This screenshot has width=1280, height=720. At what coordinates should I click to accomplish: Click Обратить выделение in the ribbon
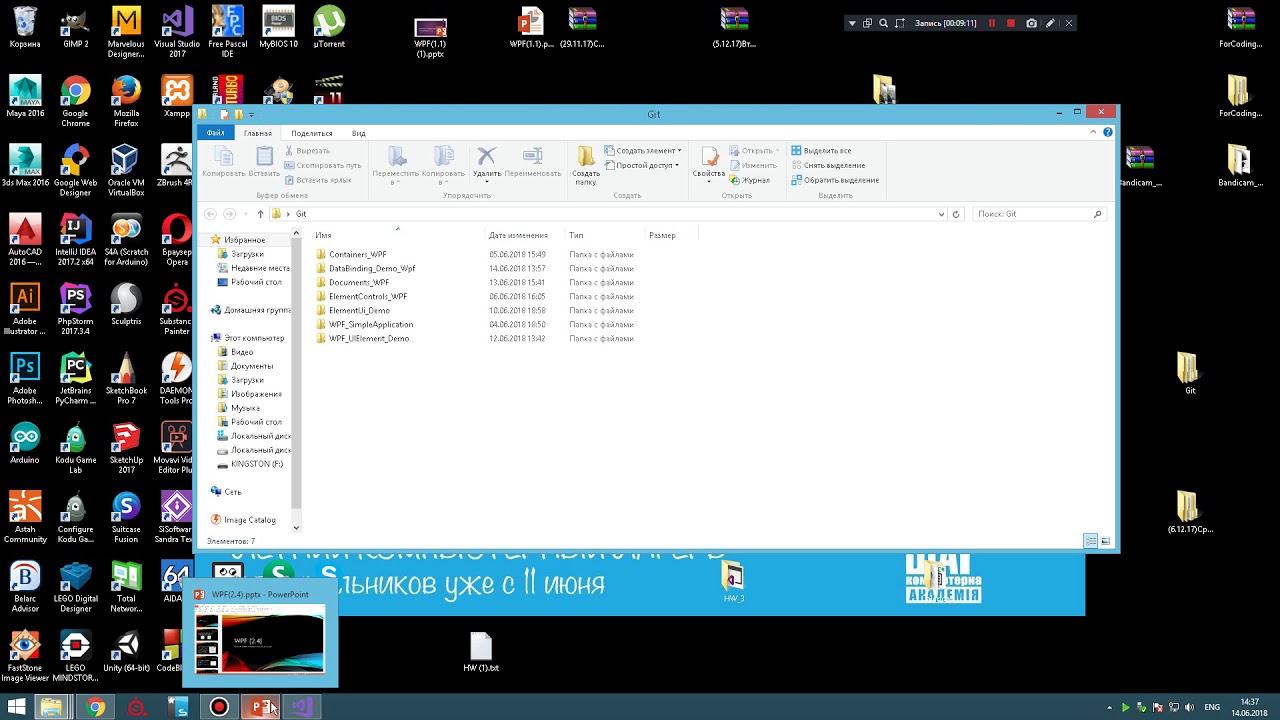[835, 180]
